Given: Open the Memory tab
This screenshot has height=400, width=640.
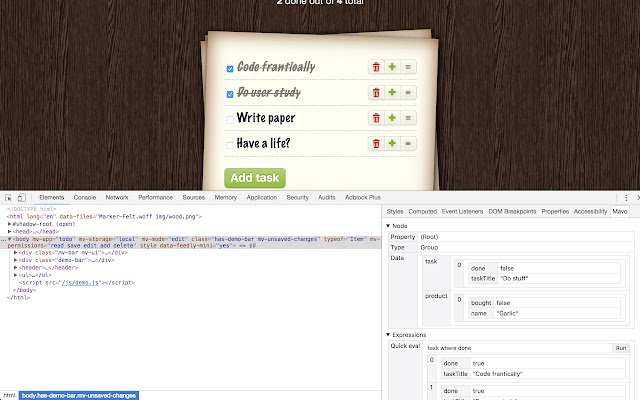Looking at the screenshot, I should (226, 198).
